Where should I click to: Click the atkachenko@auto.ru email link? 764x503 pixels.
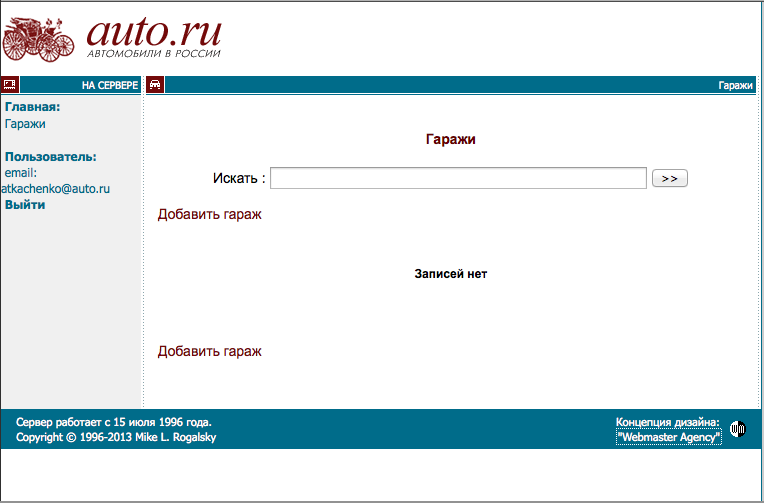[x=55, y=188]
